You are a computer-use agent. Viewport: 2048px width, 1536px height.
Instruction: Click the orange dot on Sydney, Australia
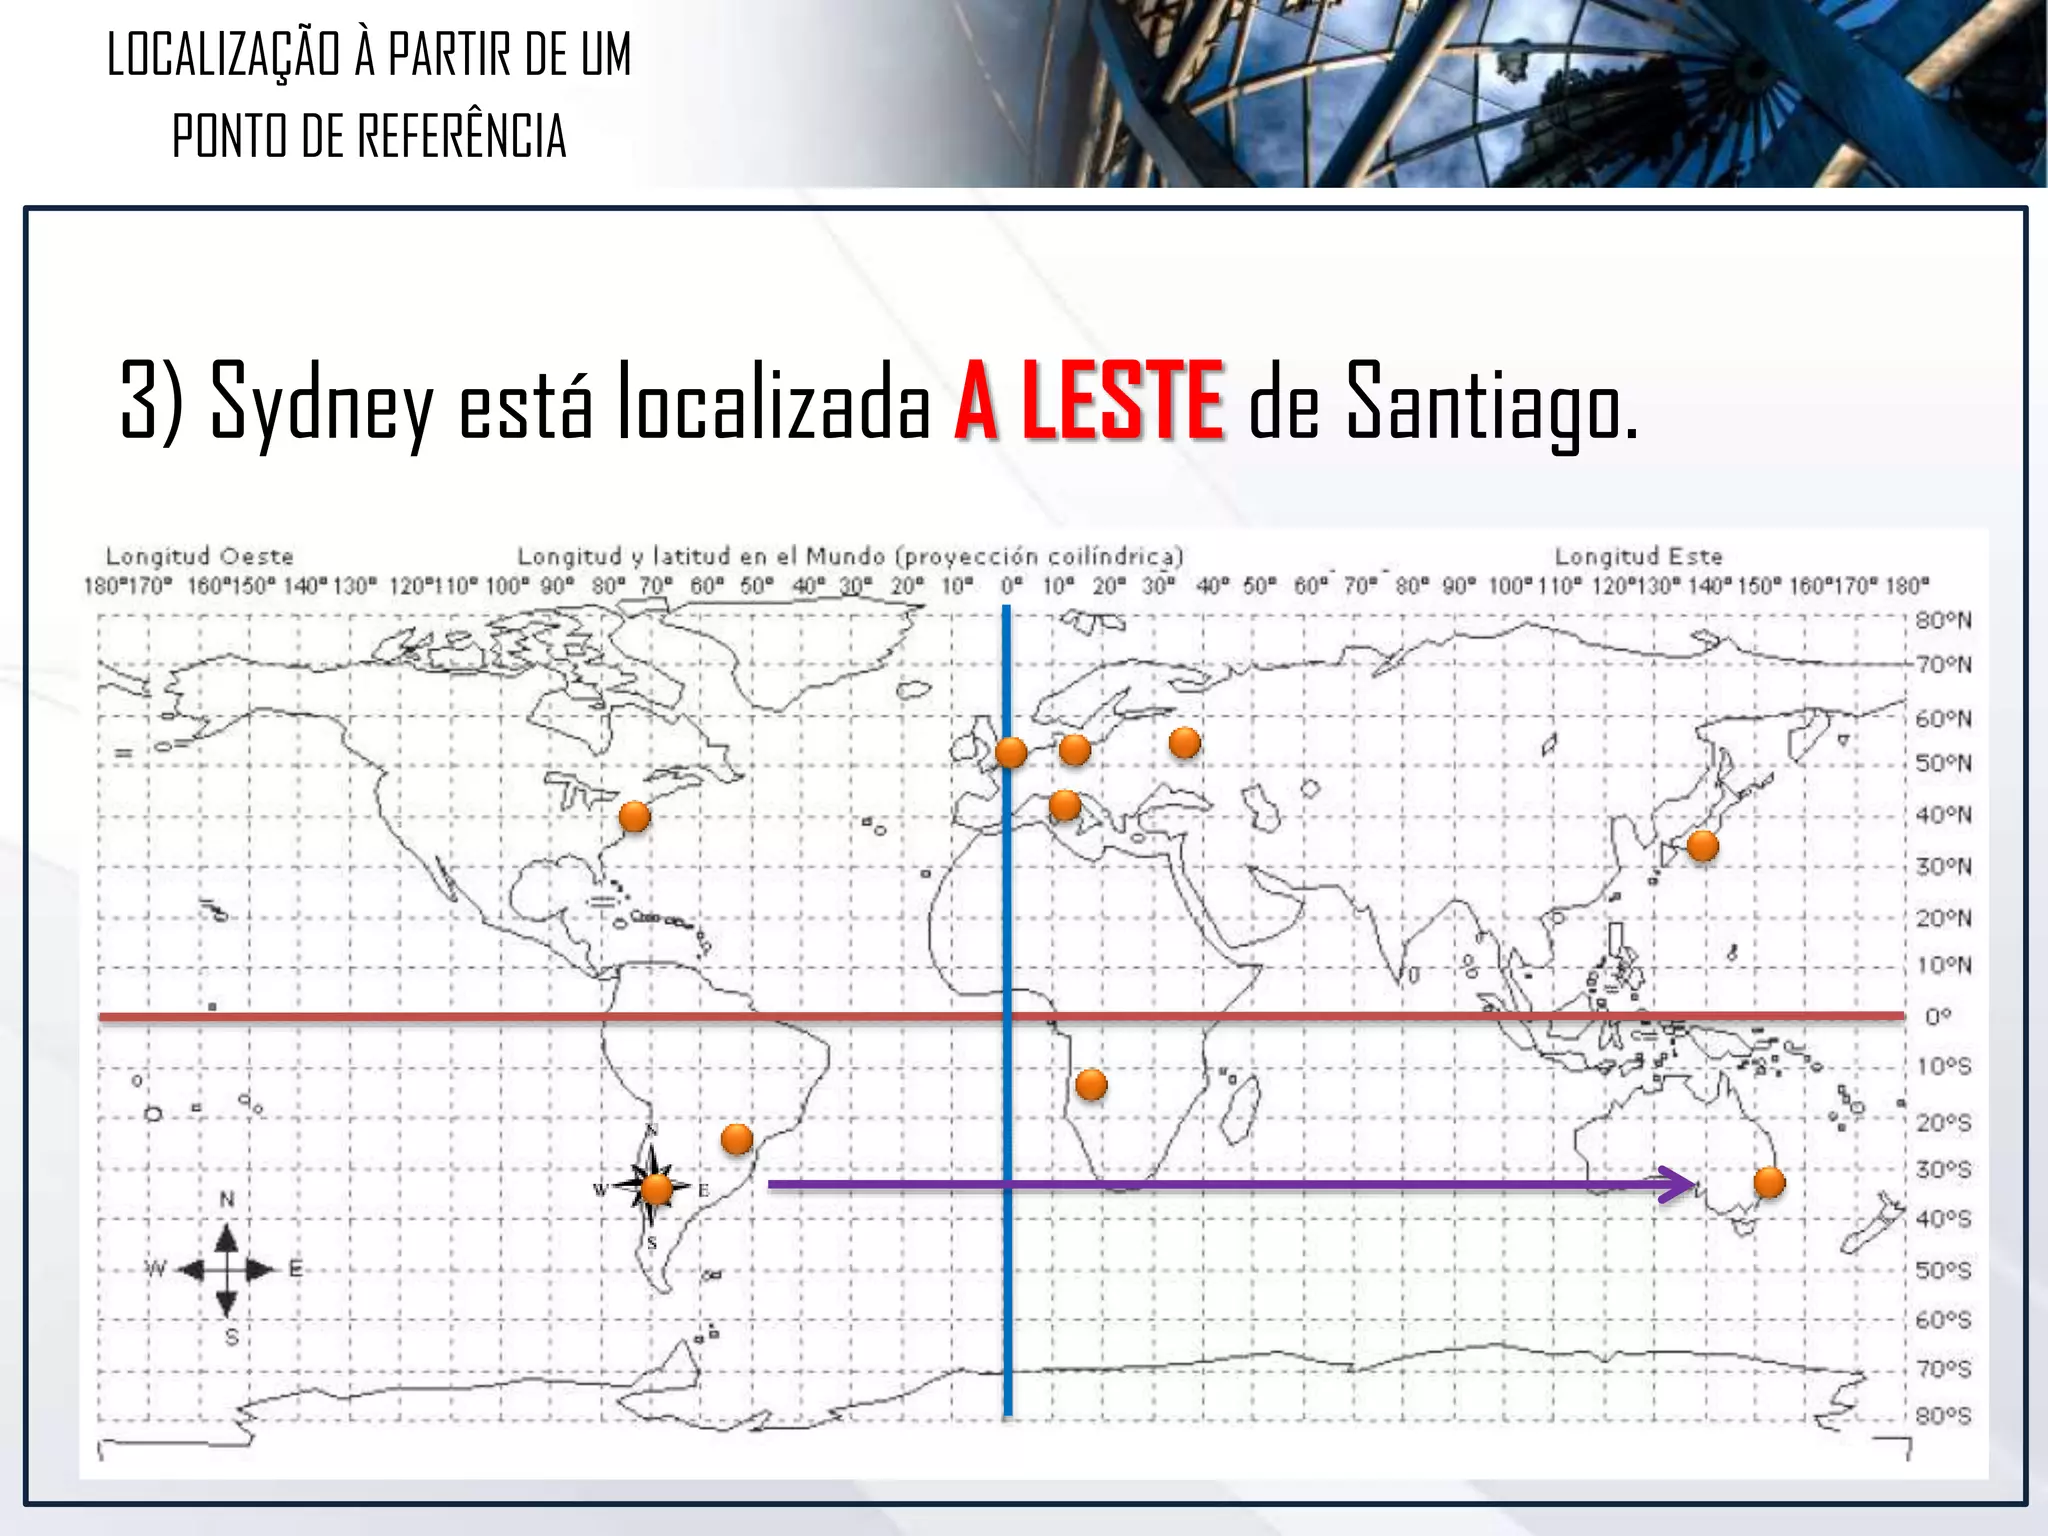pos(1769,1182)
